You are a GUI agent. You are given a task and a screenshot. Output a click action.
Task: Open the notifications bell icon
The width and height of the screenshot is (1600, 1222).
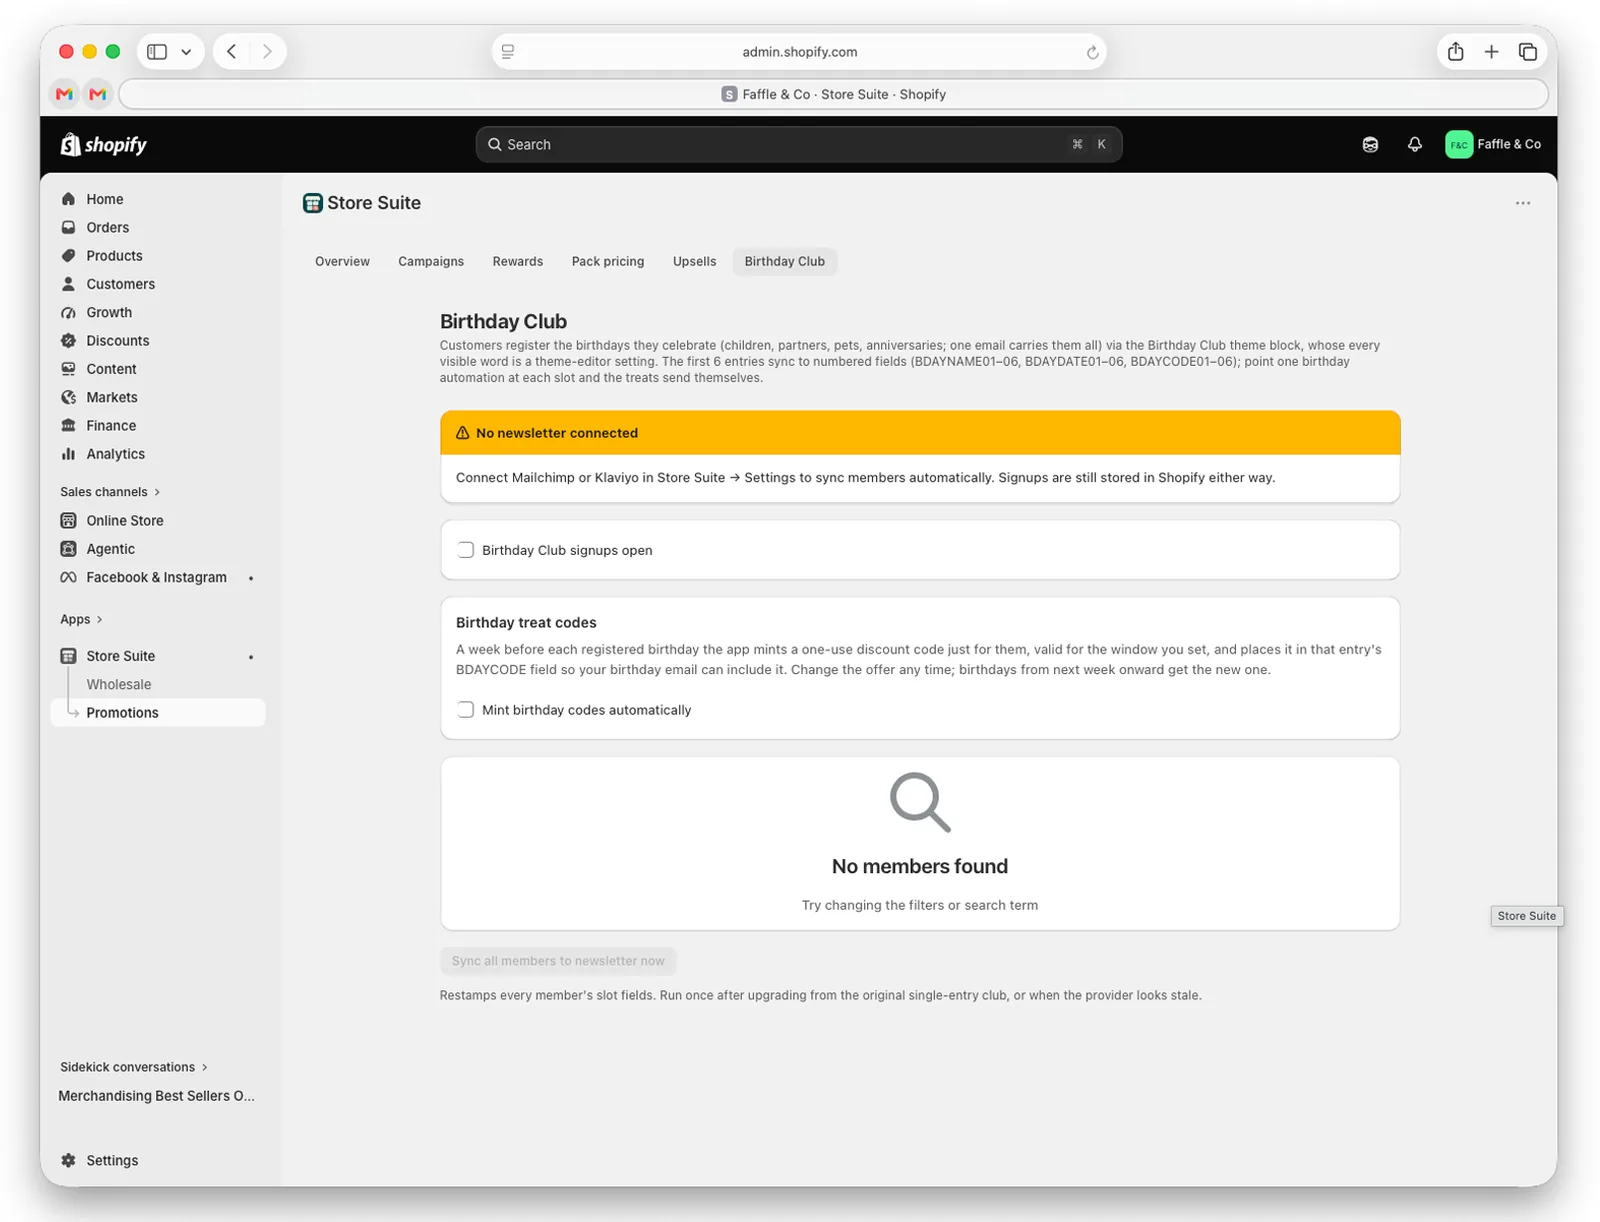click(1414, 144)
